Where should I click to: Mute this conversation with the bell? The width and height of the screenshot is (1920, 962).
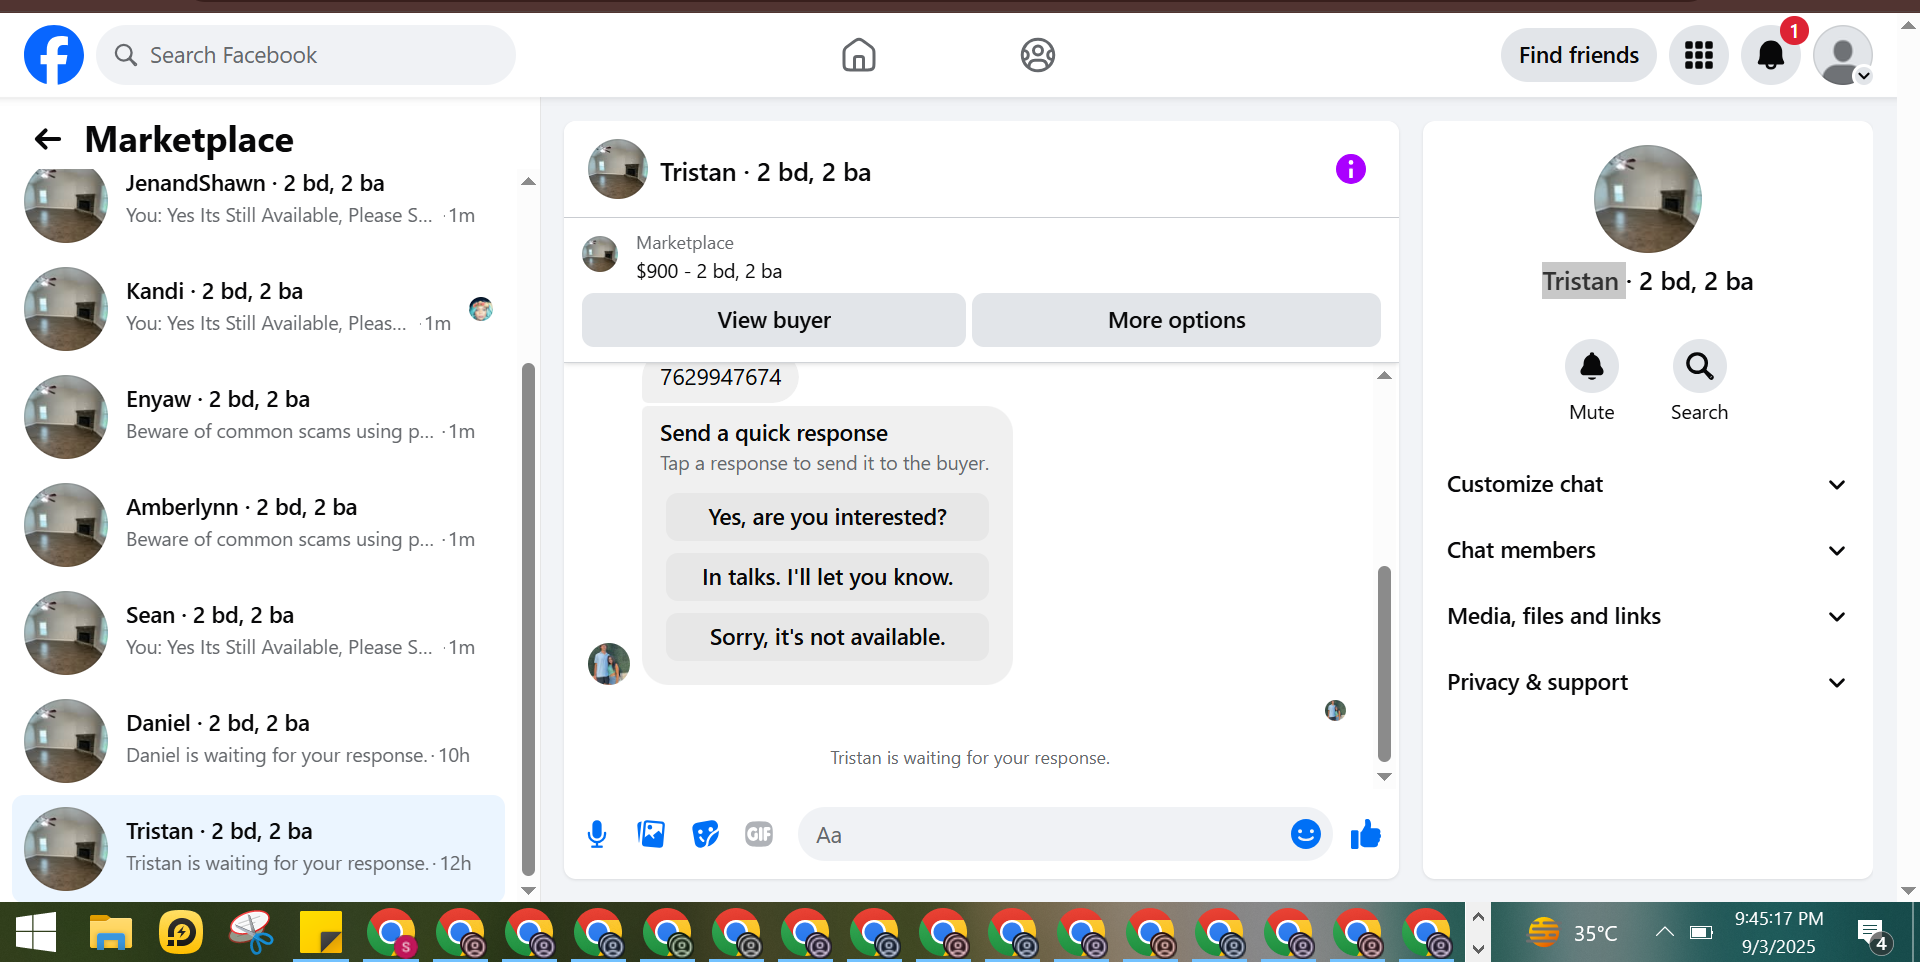pos(1591,366)
